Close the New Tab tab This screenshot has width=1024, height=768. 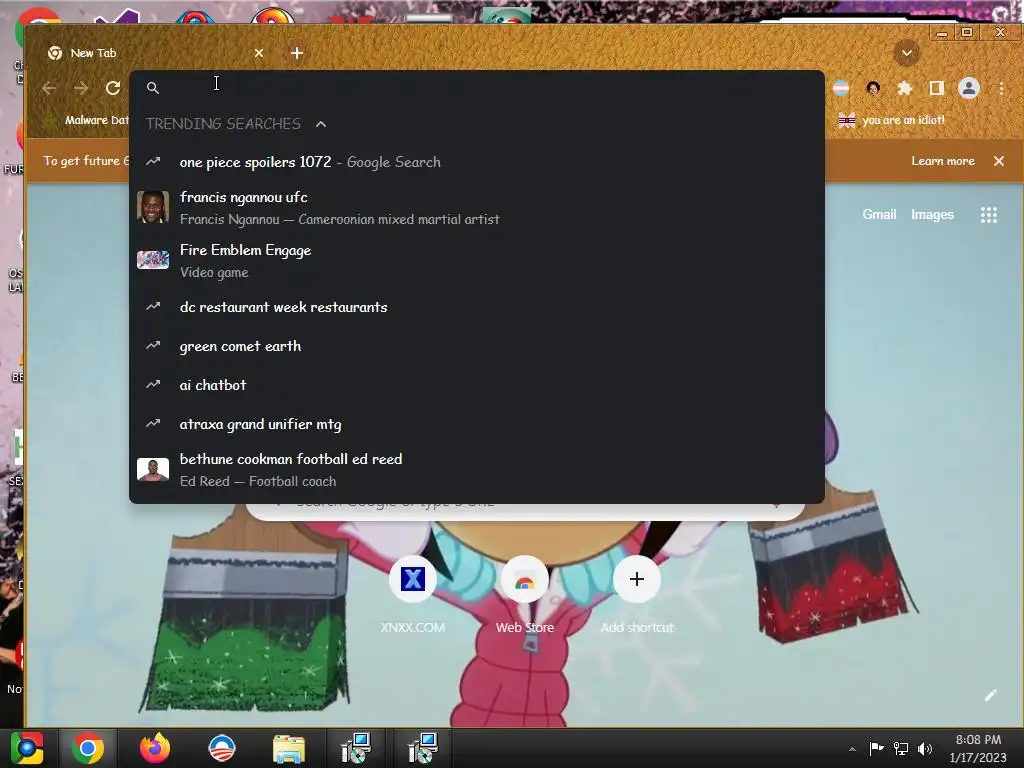(259, 53)
